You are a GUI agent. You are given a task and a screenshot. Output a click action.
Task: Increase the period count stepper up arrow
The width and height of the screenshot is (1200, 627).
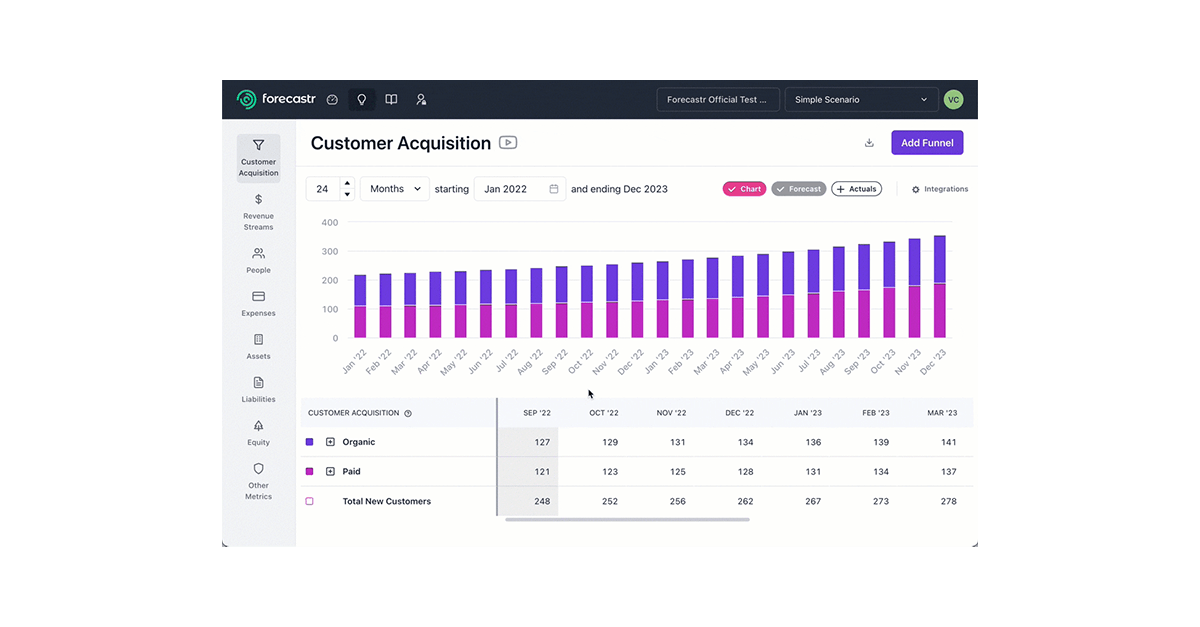pyautogui.click(x=347, y=183)
